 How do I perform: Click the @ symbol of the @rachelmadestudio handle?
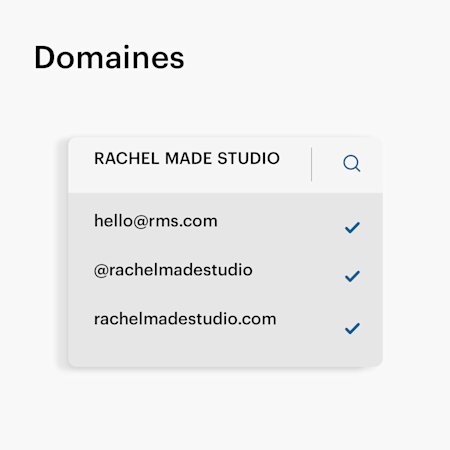click(101, 270)
